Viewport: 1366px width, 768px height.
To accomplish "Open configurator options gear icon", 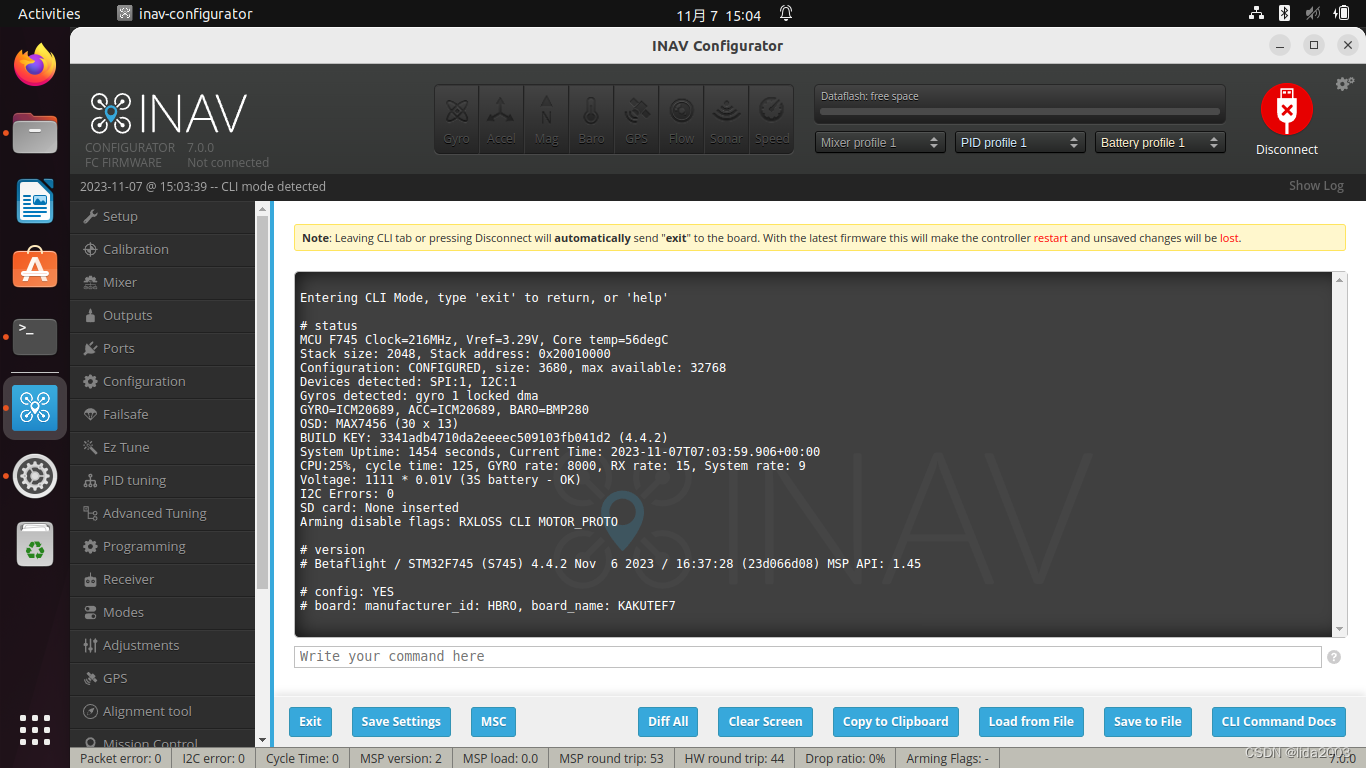I will (x=1345, y=84).
